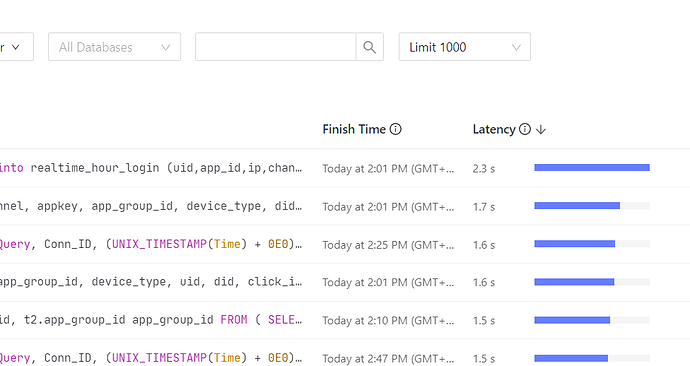The image size is (690, 366).
Task: Click the Finish Time info icon
Action: click(396, 129)
